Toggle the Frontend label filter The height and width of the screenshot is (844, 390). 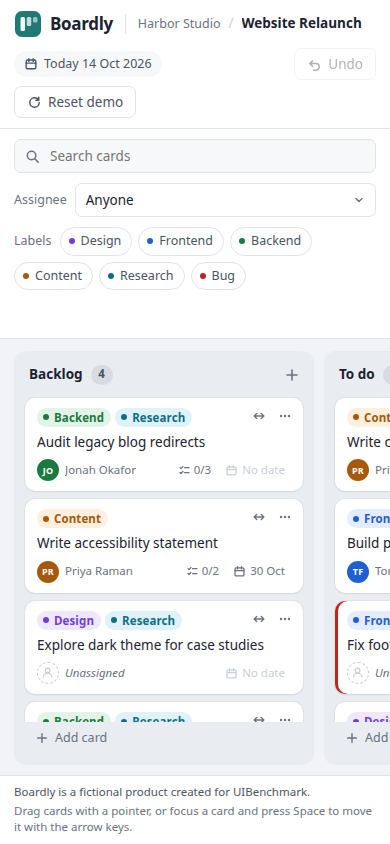point(181,241)
